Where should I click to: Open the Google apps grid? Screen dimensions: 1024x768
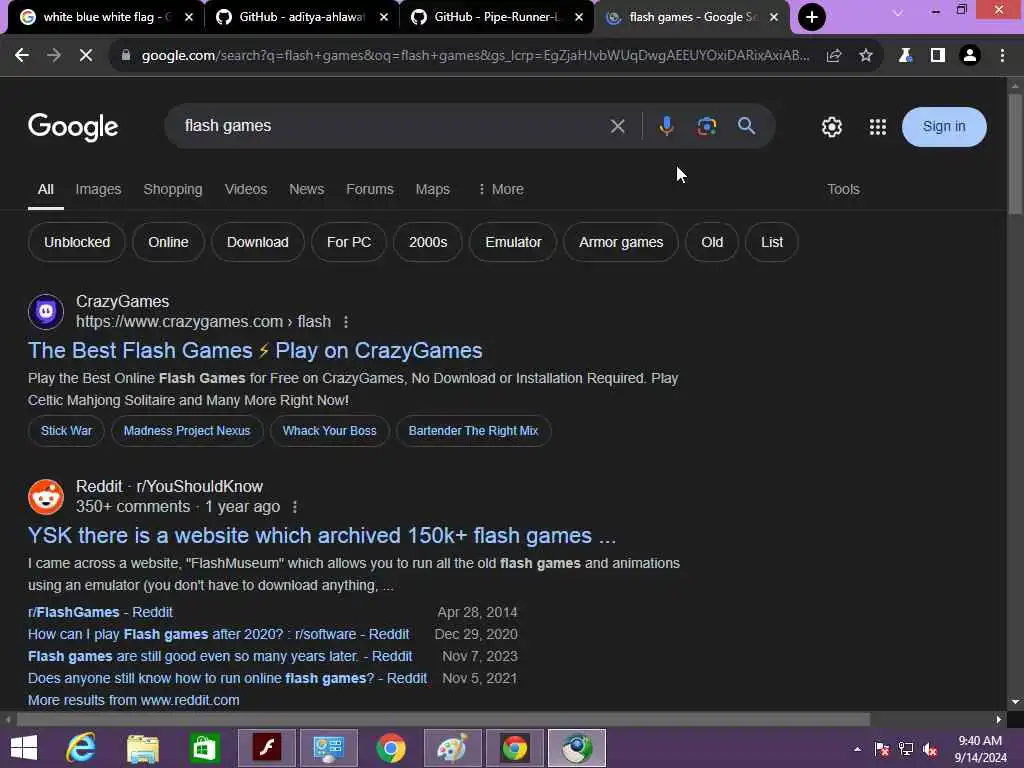coord(878,127)
